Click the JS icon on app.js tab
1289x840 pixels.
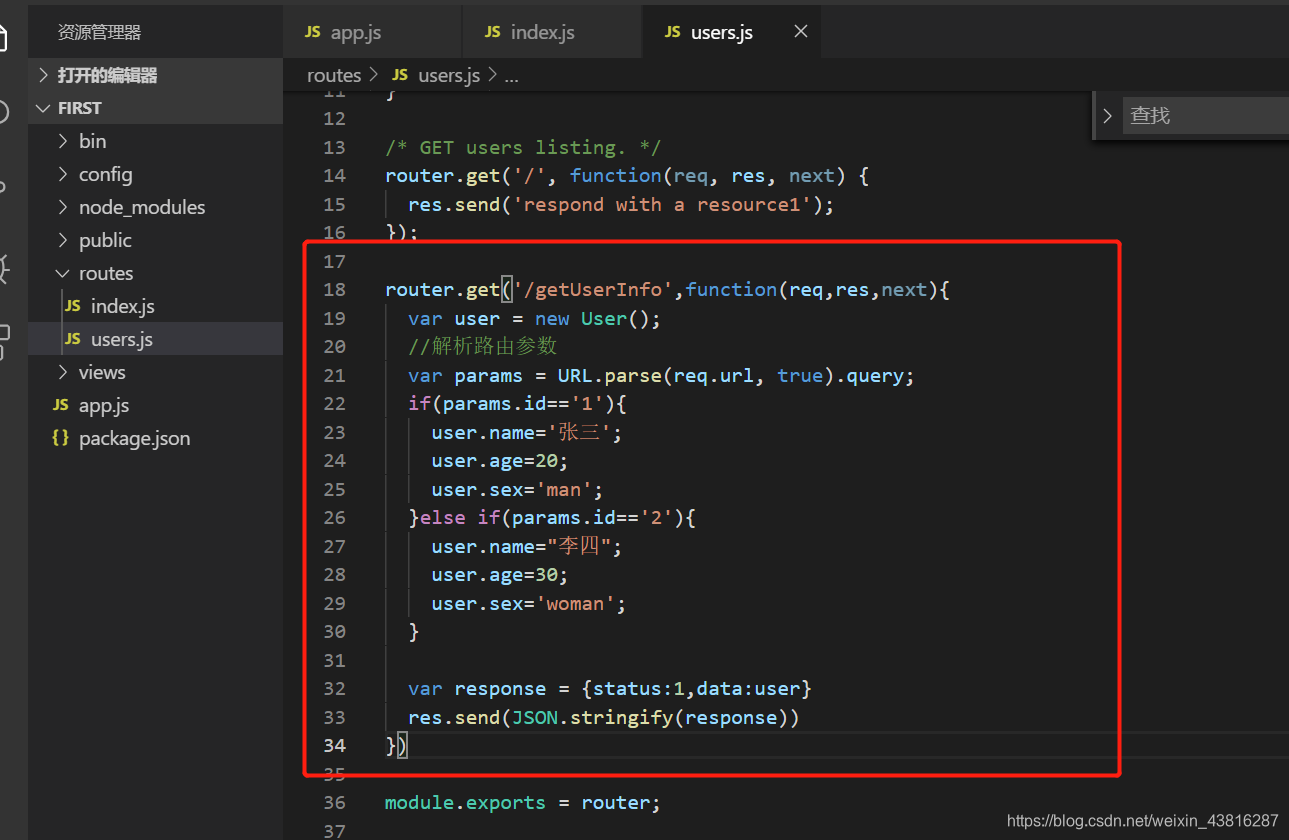[x=313, y=32]
